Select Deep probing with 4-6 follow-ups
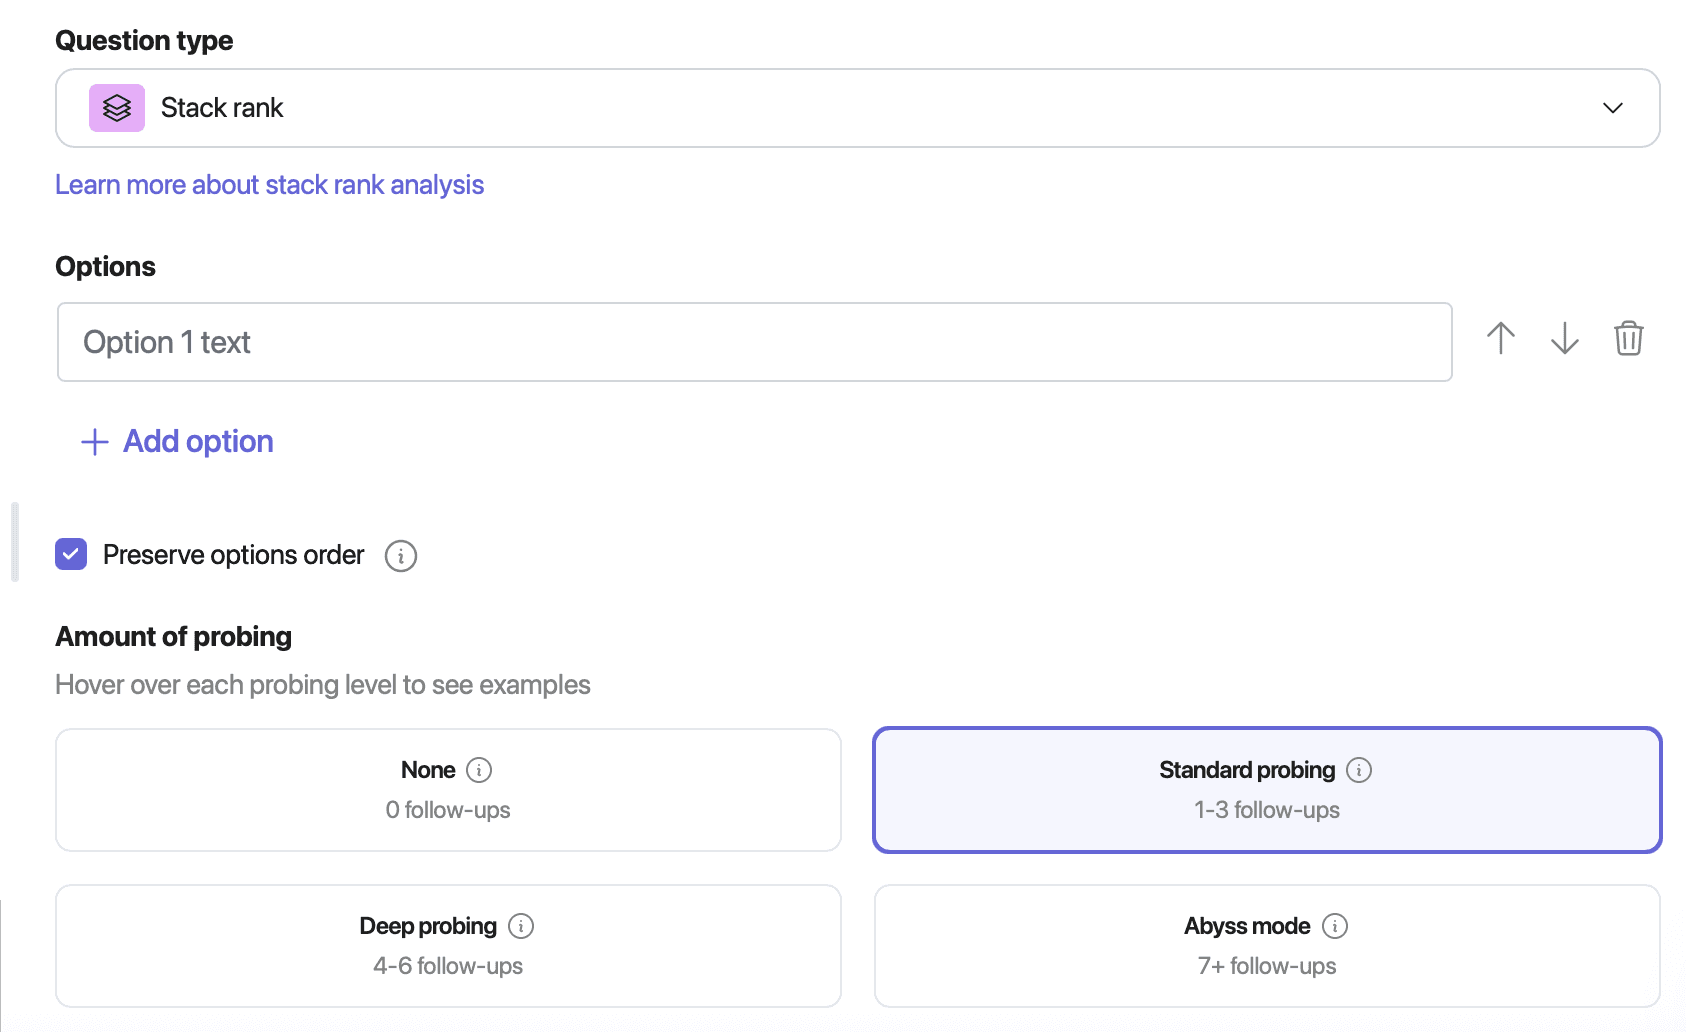 448,945
